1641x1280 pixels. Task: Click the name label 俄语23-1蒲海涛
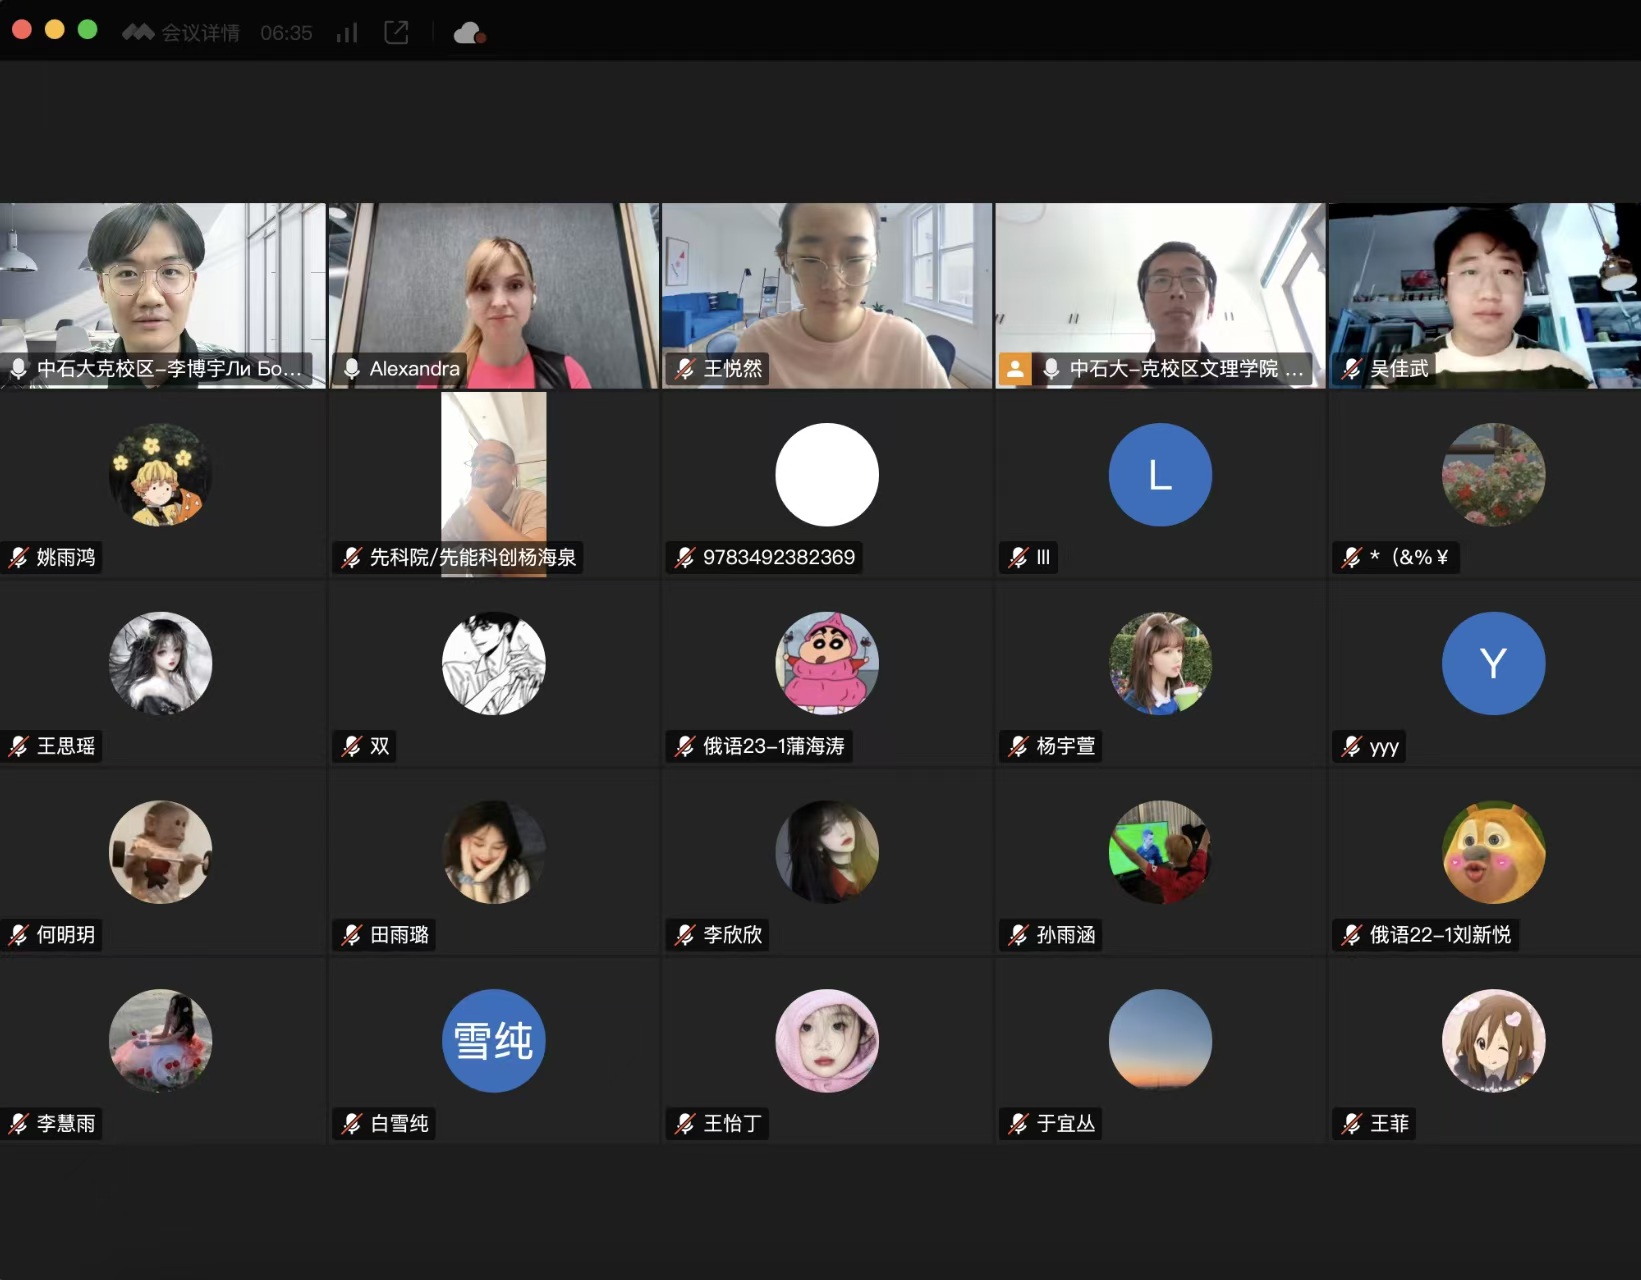[773, 746]
